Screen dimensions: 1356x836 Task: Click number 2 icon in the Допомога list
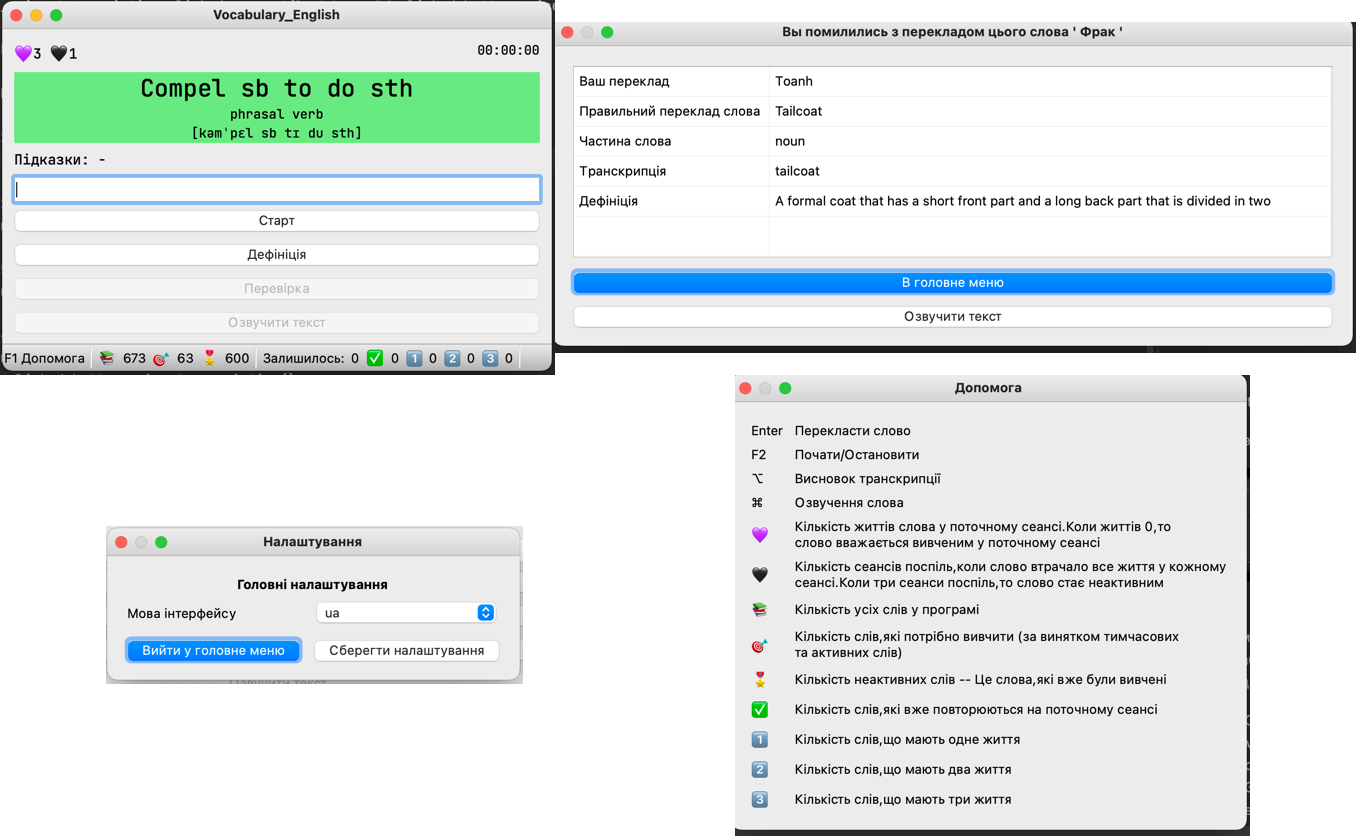click(759, 770)
